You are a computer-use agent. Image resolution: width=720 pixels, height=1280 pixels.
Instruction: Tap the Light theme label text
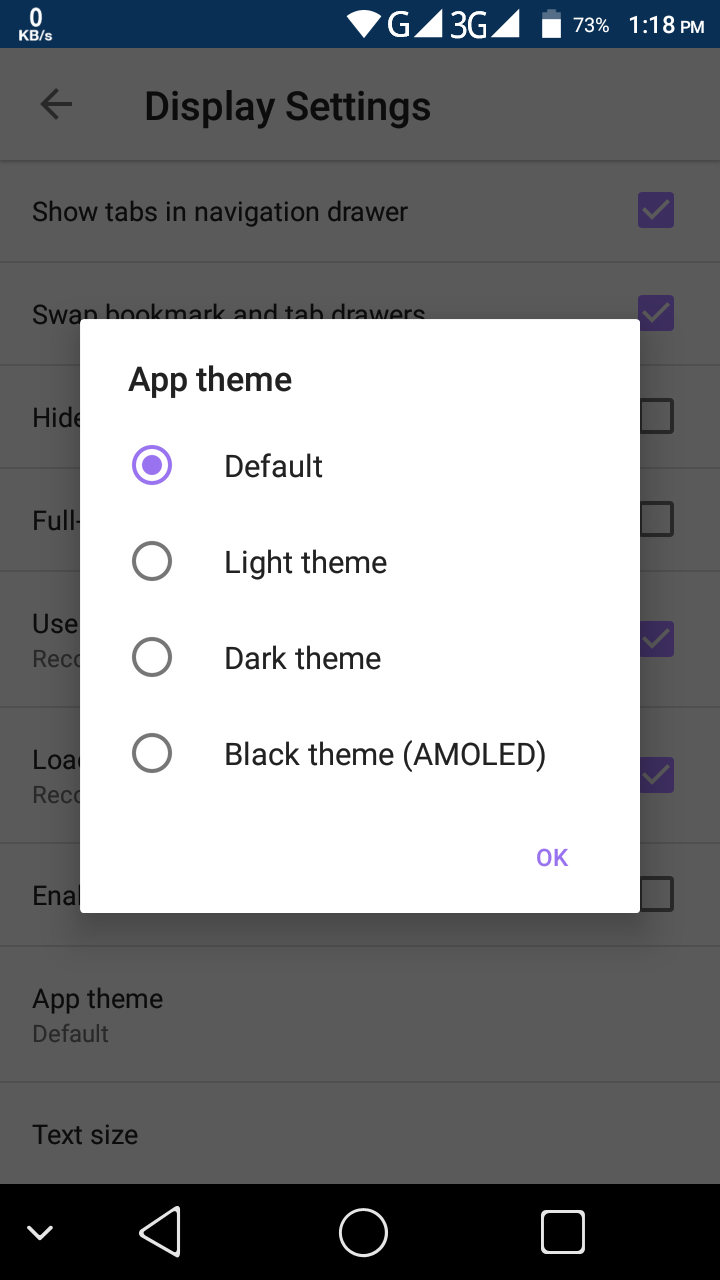[x=305, y=562]
